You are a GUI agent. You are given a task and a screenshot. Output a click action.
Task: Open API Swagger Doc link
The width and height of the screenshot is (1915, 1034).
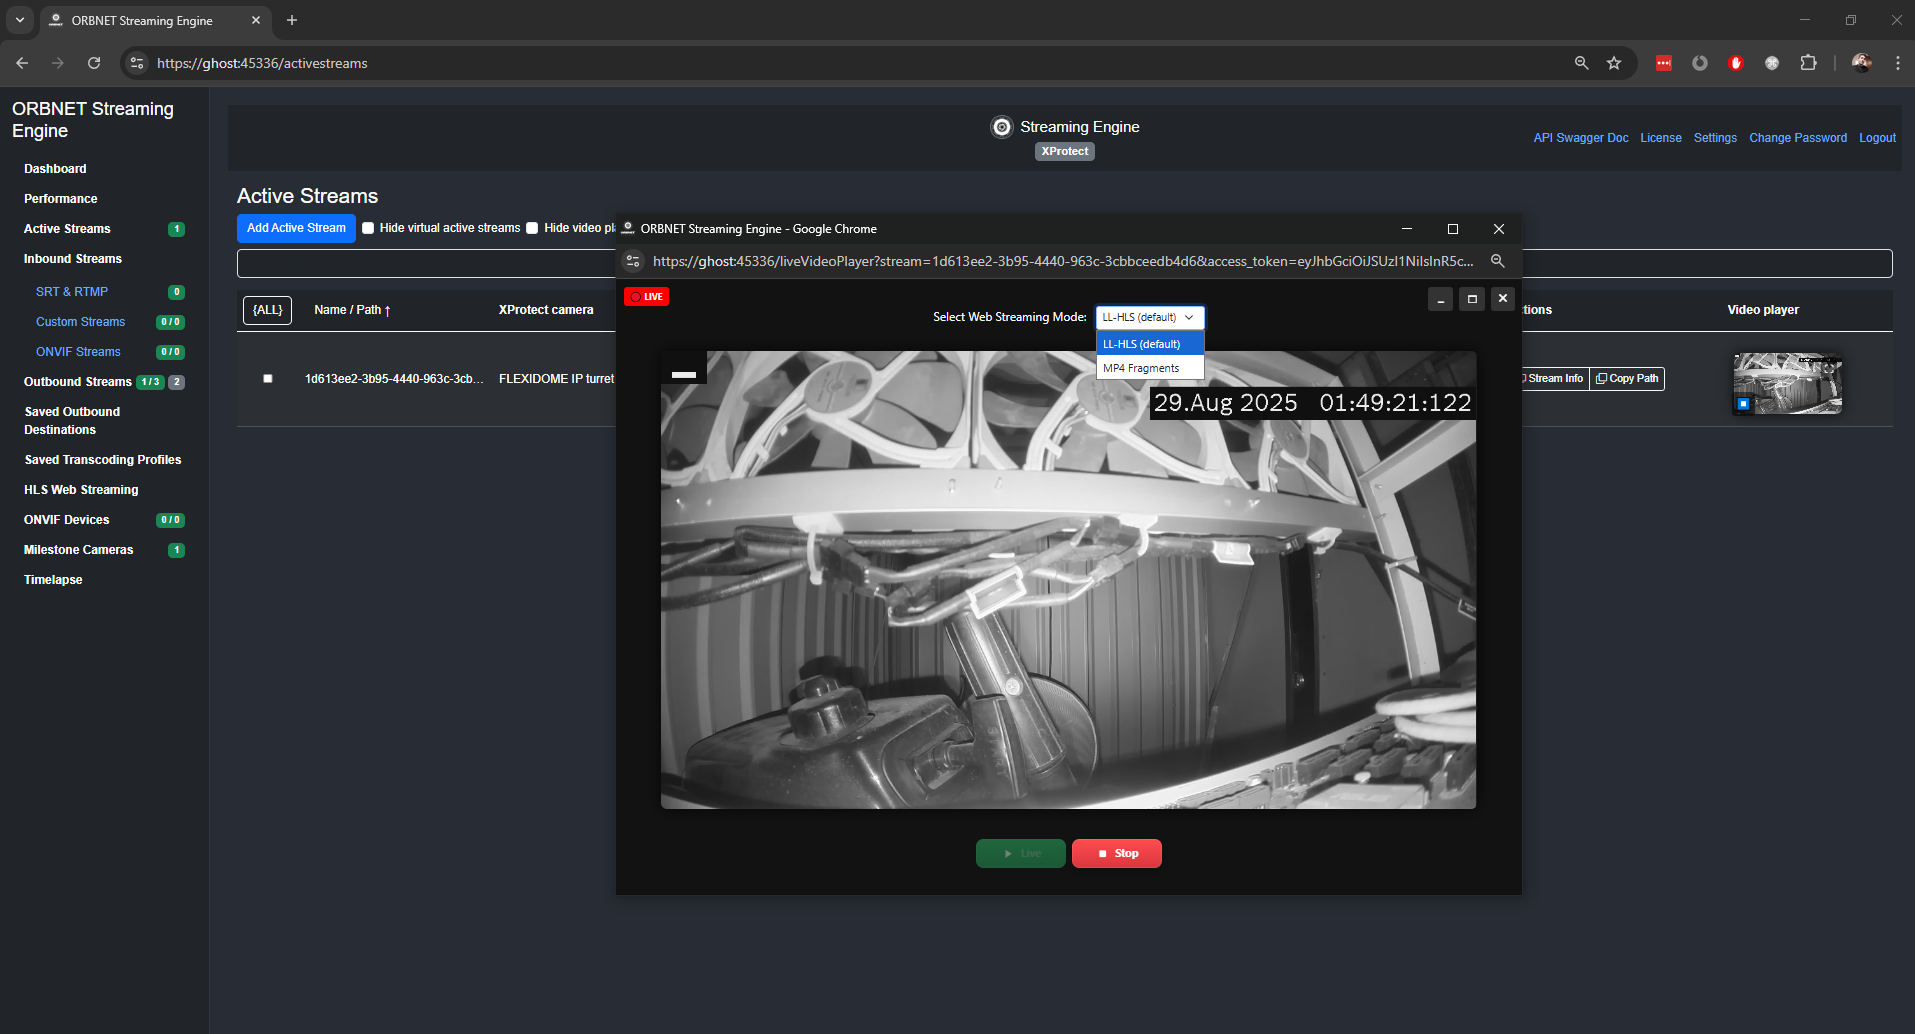[1581, 138]
